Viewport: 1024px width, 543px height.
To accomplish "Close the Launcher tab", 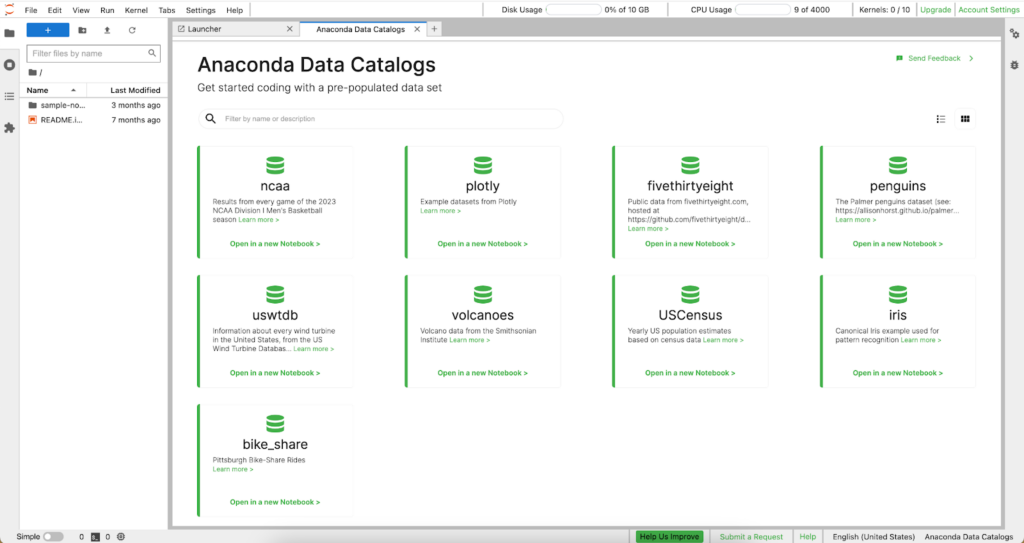I will [290, 29].
